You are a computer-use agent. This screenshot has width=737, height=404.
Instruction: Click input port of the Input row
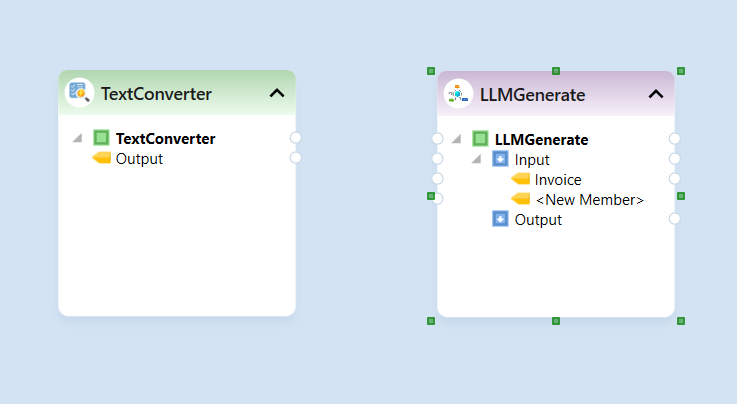437,159
